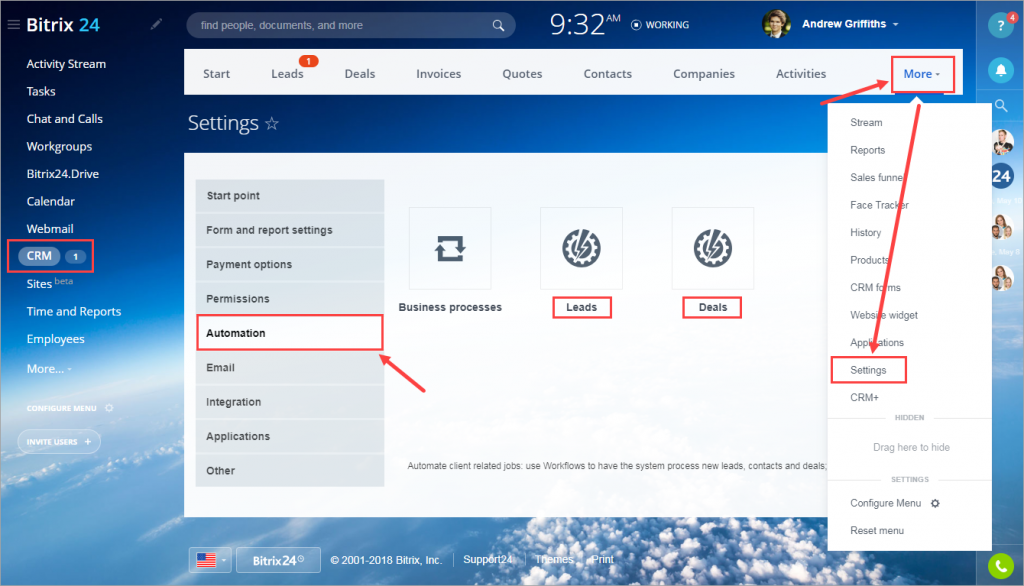Screen dimensions: 1024x586
Task: Open the user menu arrow beside Andrew Griffiths
Action: (x=896, y=24)
